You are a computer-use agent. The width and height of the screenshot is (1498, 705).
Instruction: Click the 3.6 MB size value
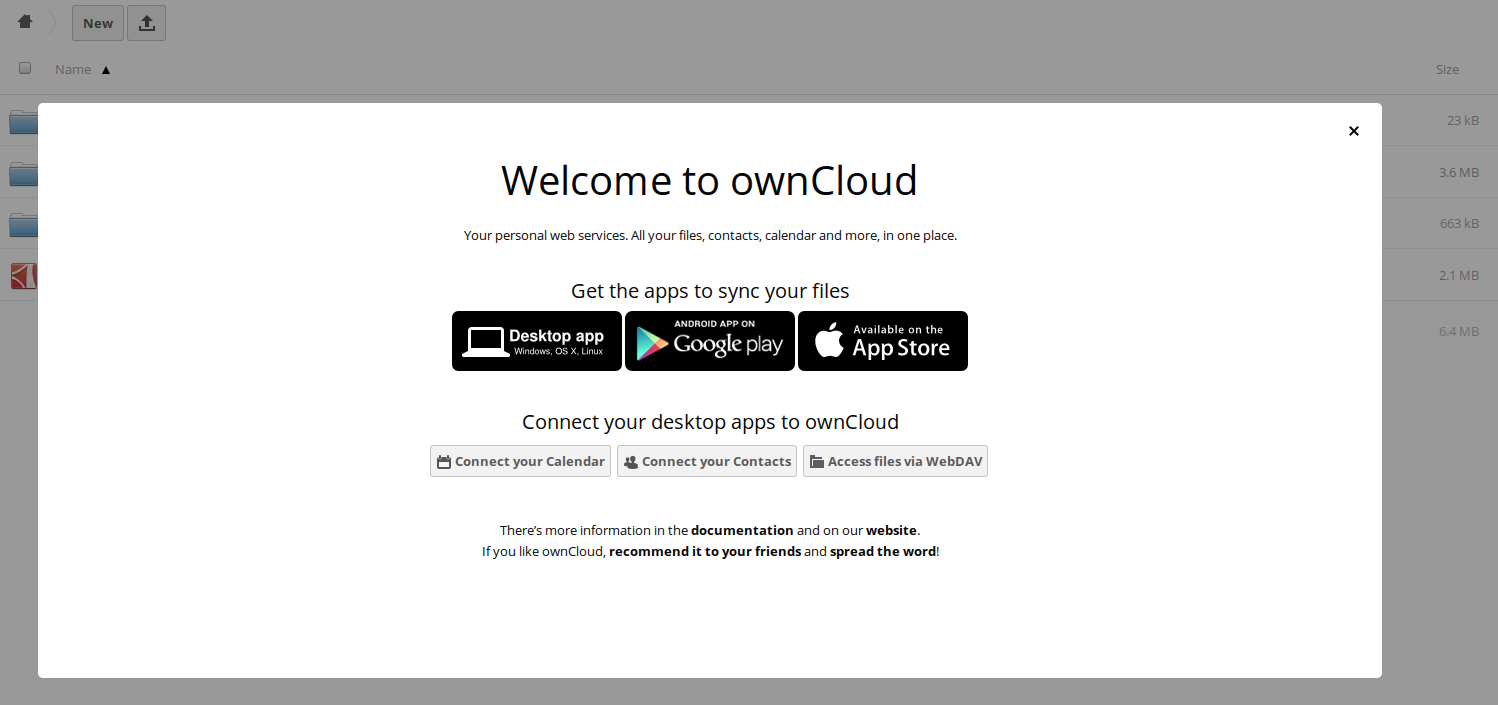click(x=1459, y=172)
